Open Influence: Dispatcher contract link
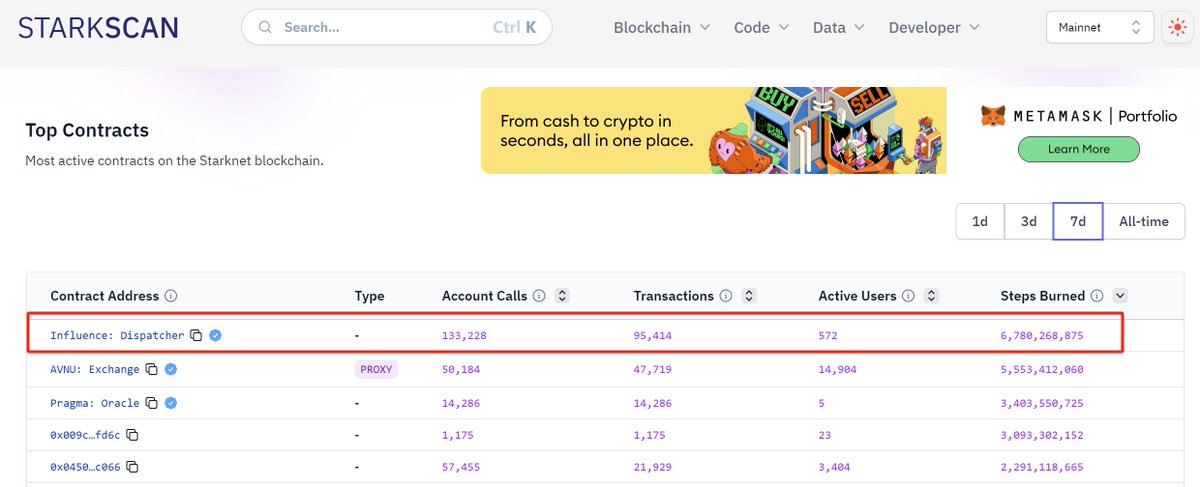Image resolution: width=1200 pixels, height=487 pixels. 117,335
